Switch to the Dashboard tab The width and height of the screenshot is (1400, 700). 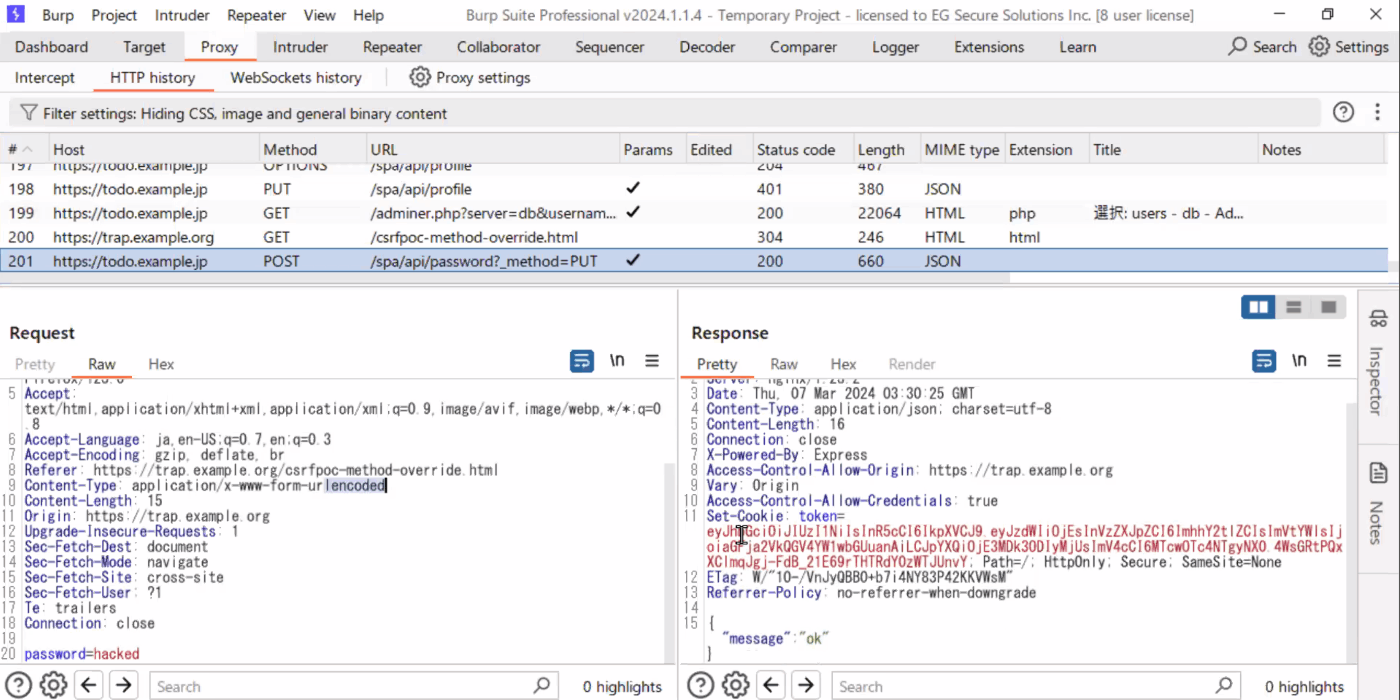coord(51,47)
